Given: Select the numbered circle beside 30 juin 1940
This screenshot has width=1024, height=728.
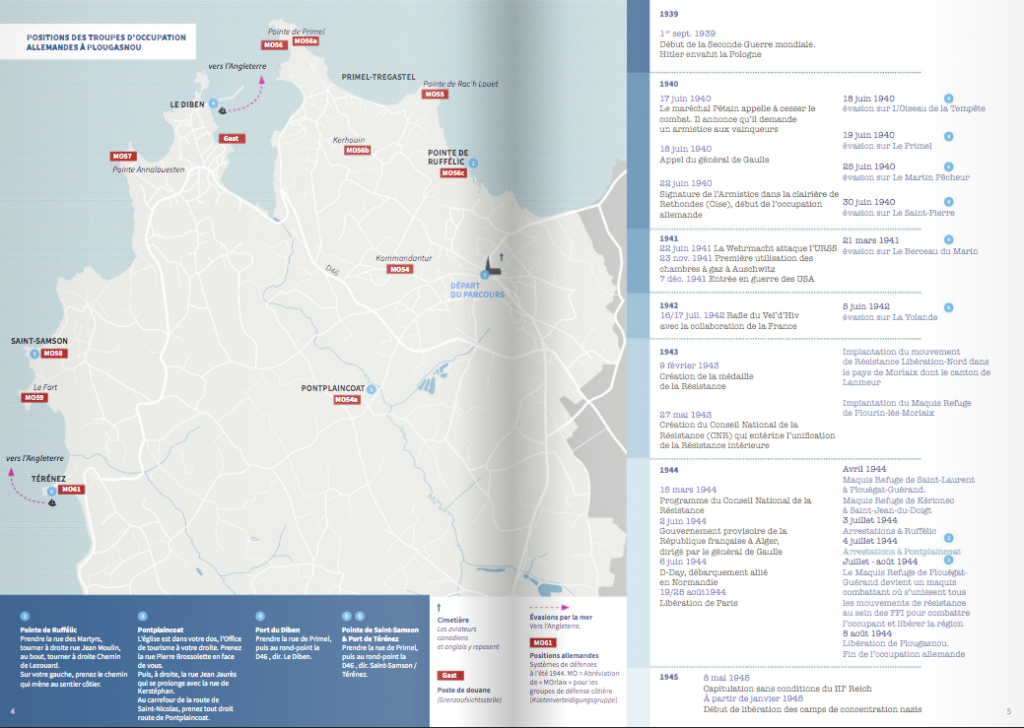Looking at the screenshot, I should coord(948,202).
